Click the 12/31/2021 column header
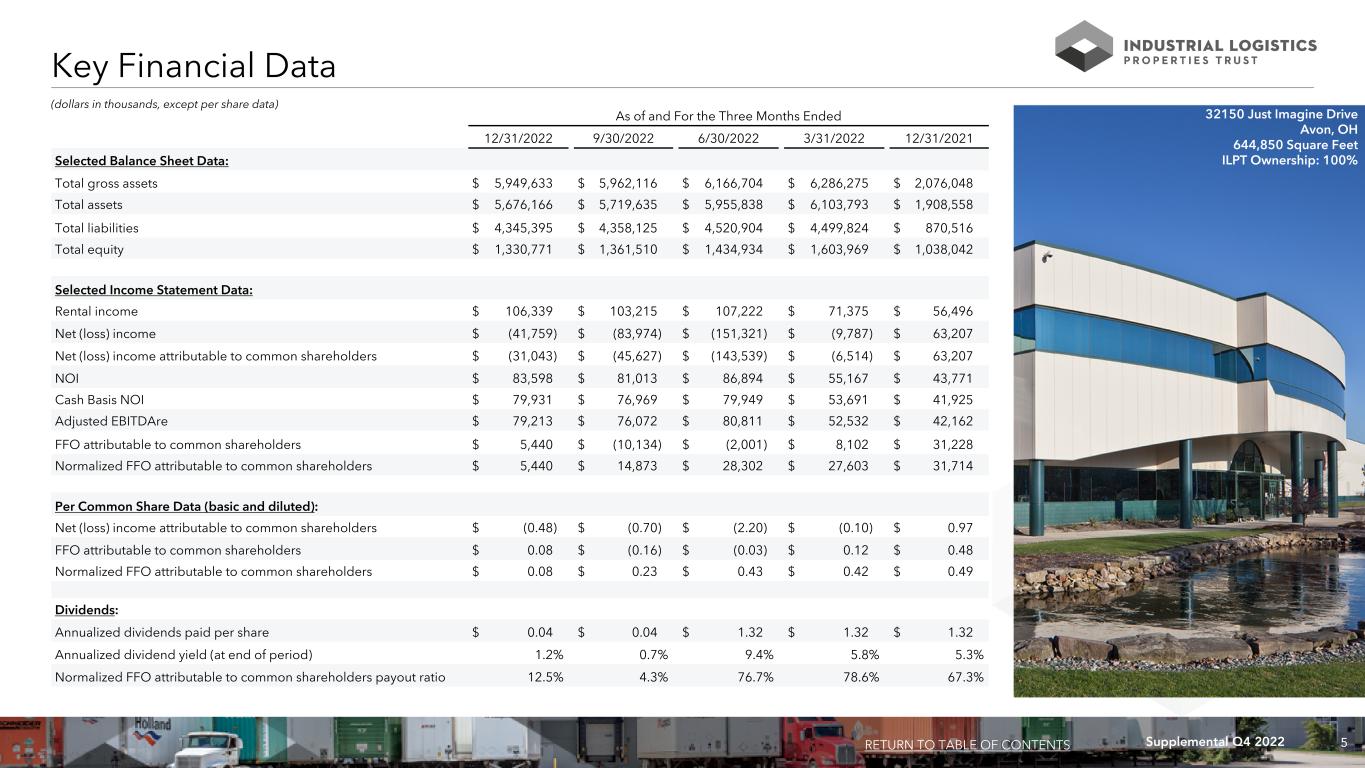 coord(937,138)
